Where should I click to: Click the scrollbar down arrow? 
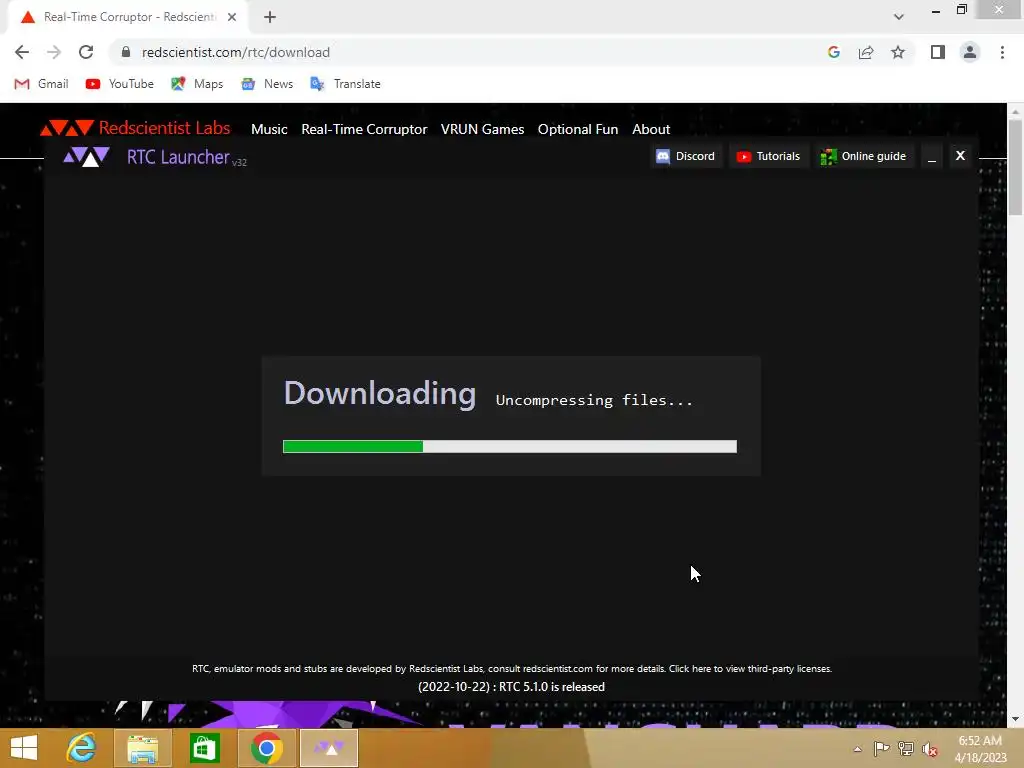point(1015,719)
